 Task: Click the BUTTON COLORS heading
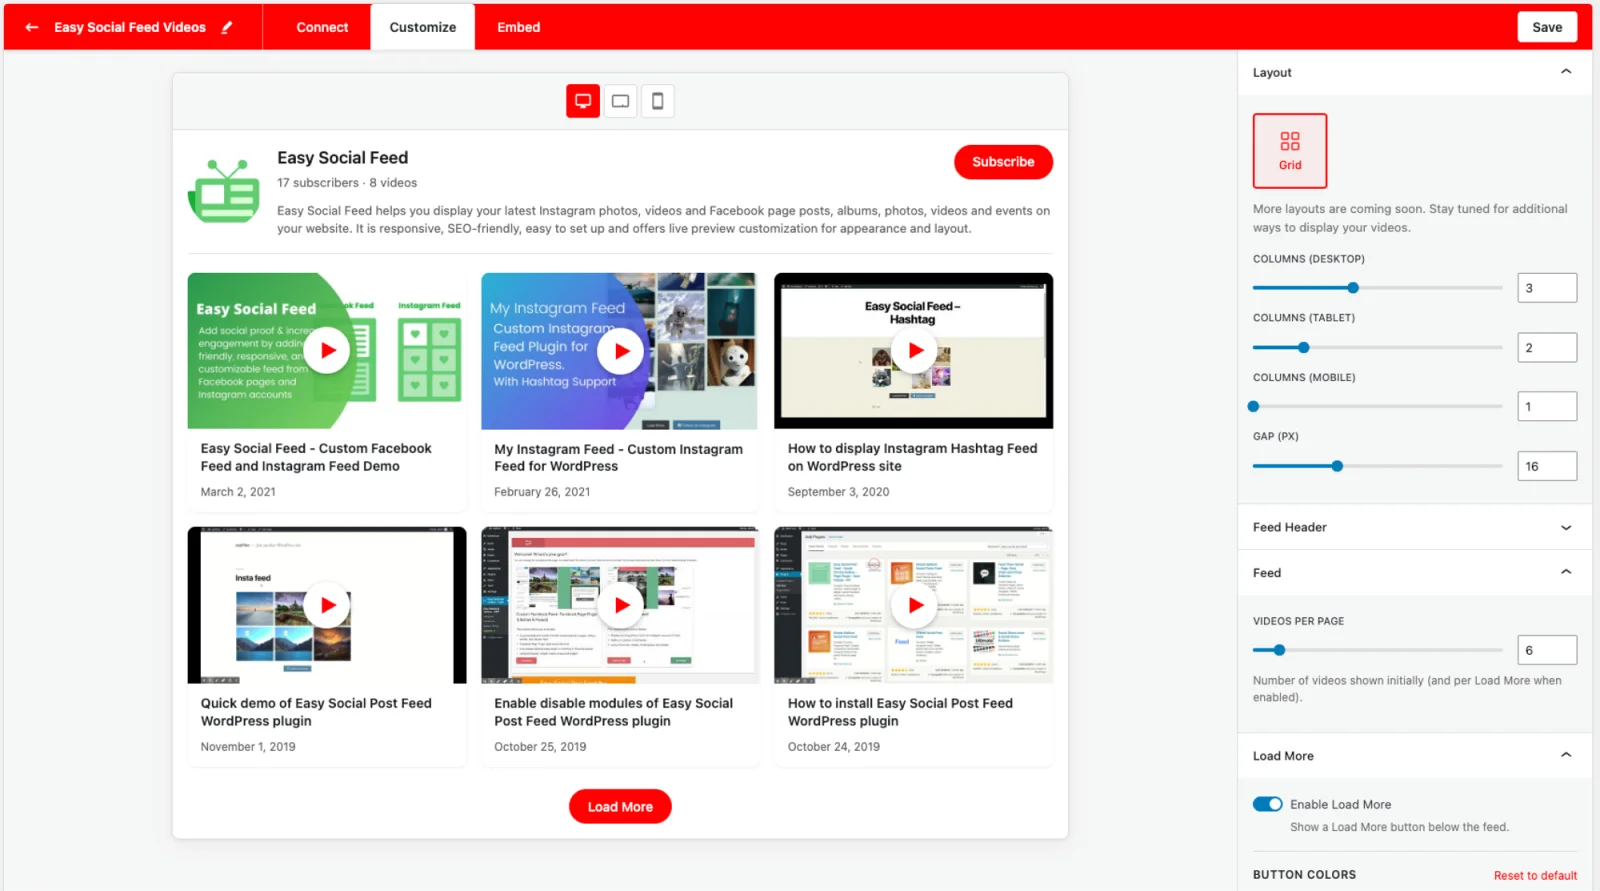(1305, 875)
